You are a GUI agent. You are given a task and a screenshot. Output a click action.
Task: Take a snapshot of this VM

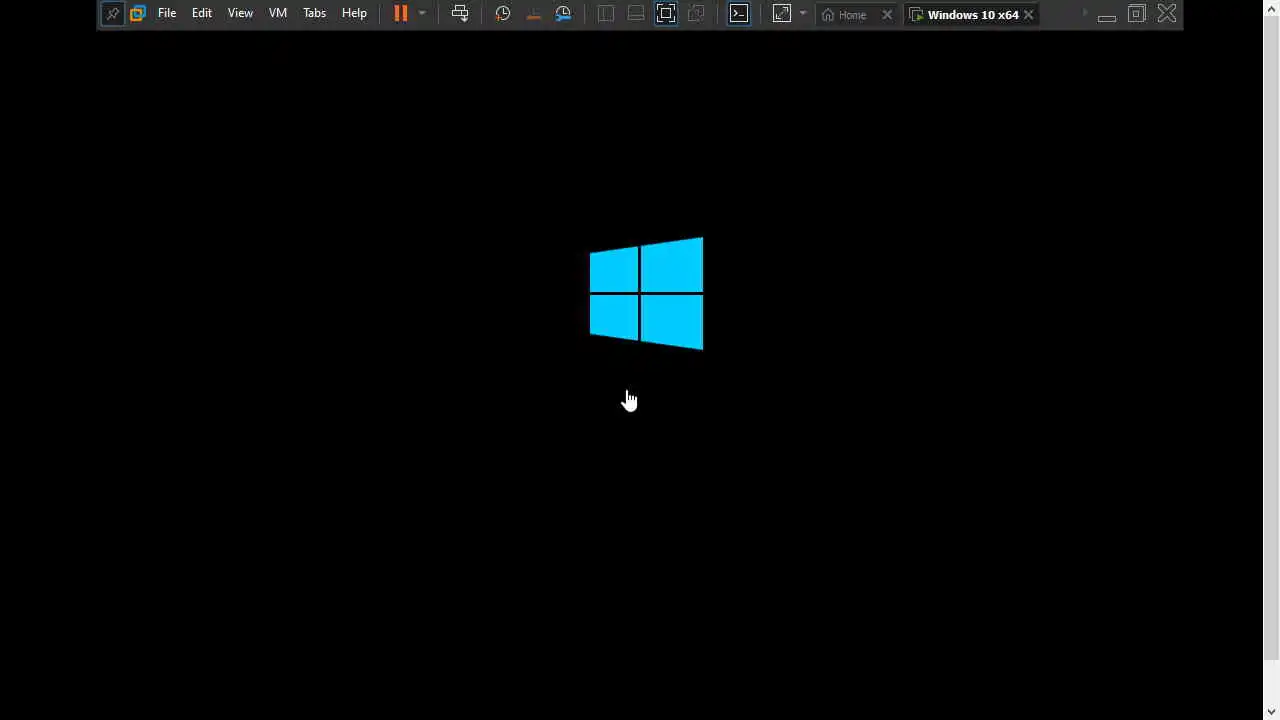point(503,13)
